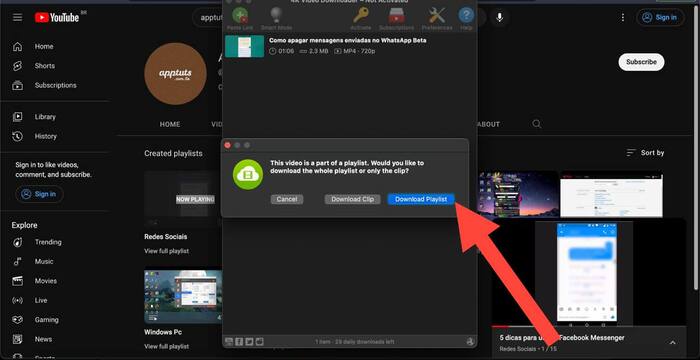This screenshot has height=360, width=700.
Task: Click the microphone voice search icon
Action: [500, 17]
